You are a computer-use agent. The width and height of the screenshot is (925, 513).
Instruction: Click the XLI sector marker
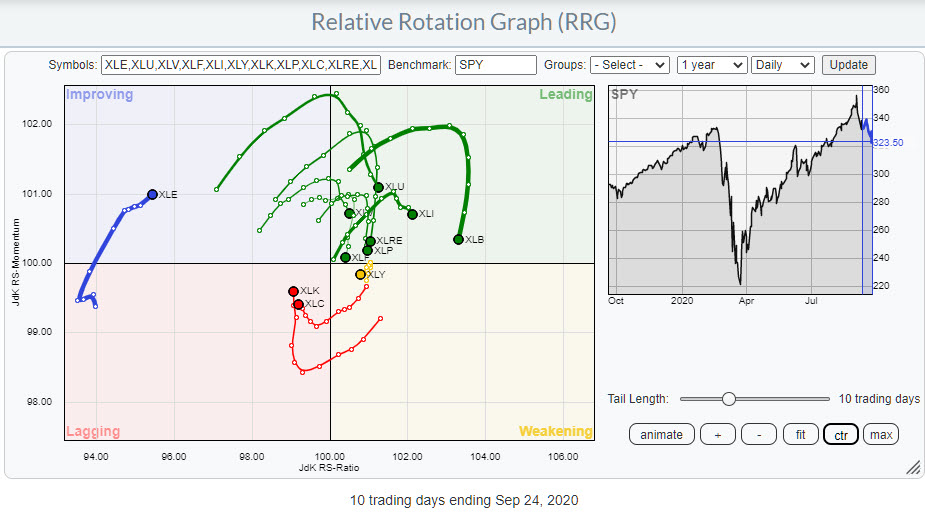[412, 214]
